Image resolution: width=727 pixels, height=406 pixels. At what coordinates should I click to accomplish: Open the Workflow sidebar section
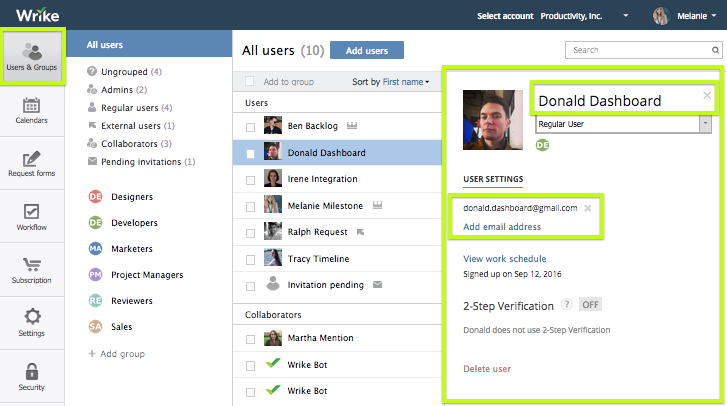[32, 217]
